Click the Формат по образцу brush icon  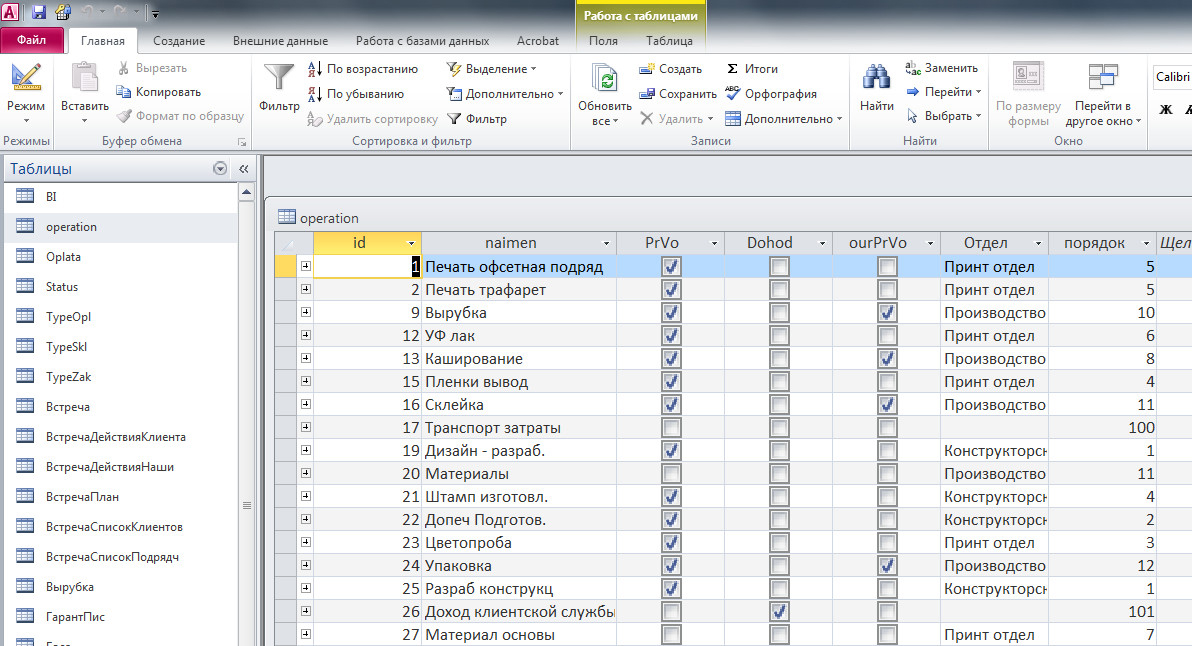pos(124,116)
